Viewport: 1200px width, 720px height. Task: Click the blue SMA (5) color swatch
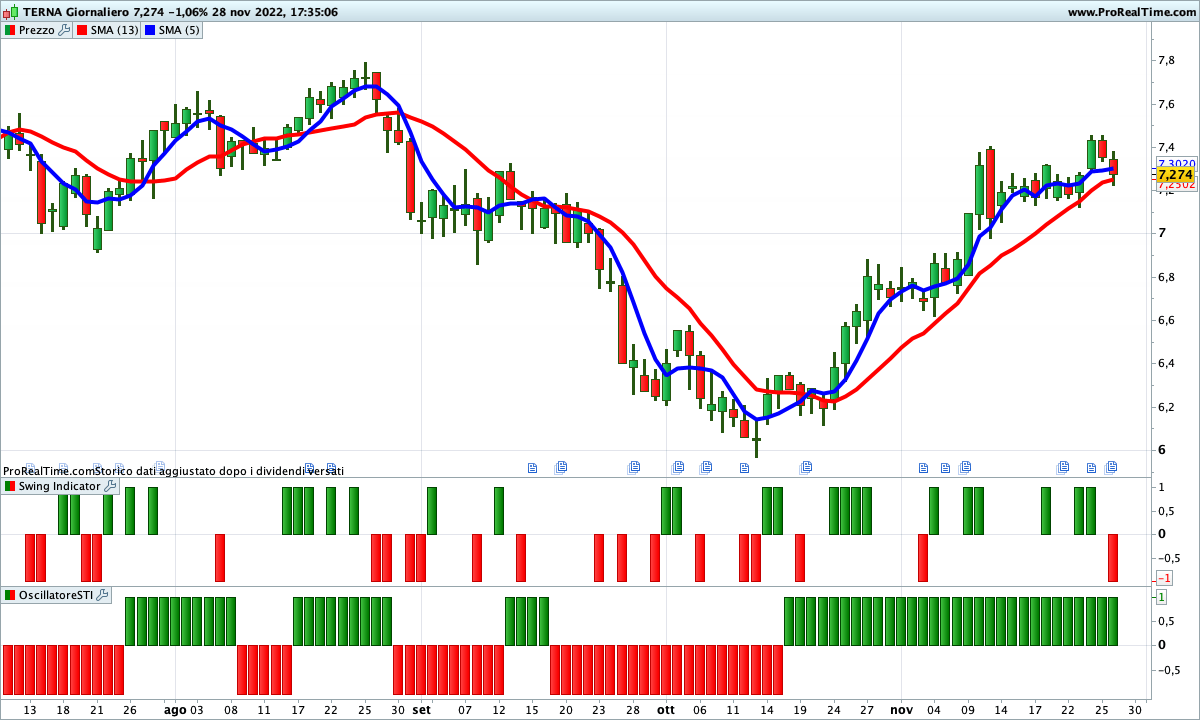150,30
